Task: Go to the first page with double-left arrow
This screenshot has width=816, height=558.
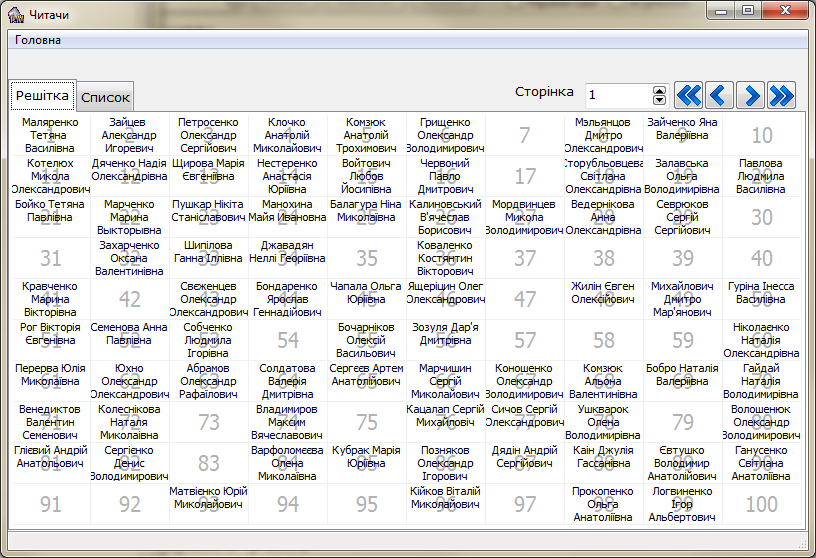Action: pyautogui.click(x=689, y=95)
